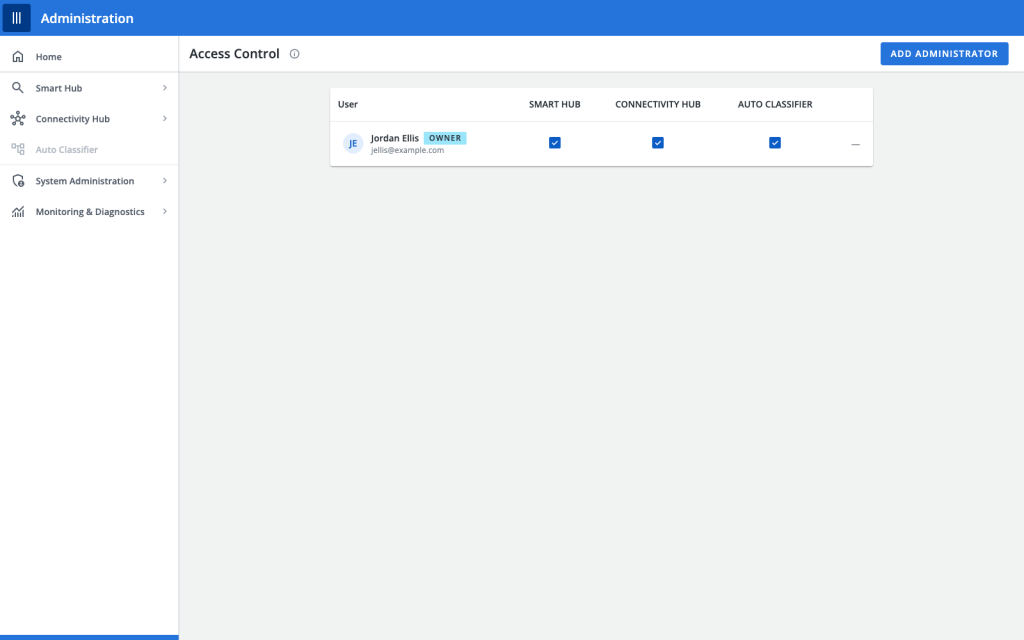Open the Connectivity Hub menu item
1024x640 pixels.
tap(89, 118)
